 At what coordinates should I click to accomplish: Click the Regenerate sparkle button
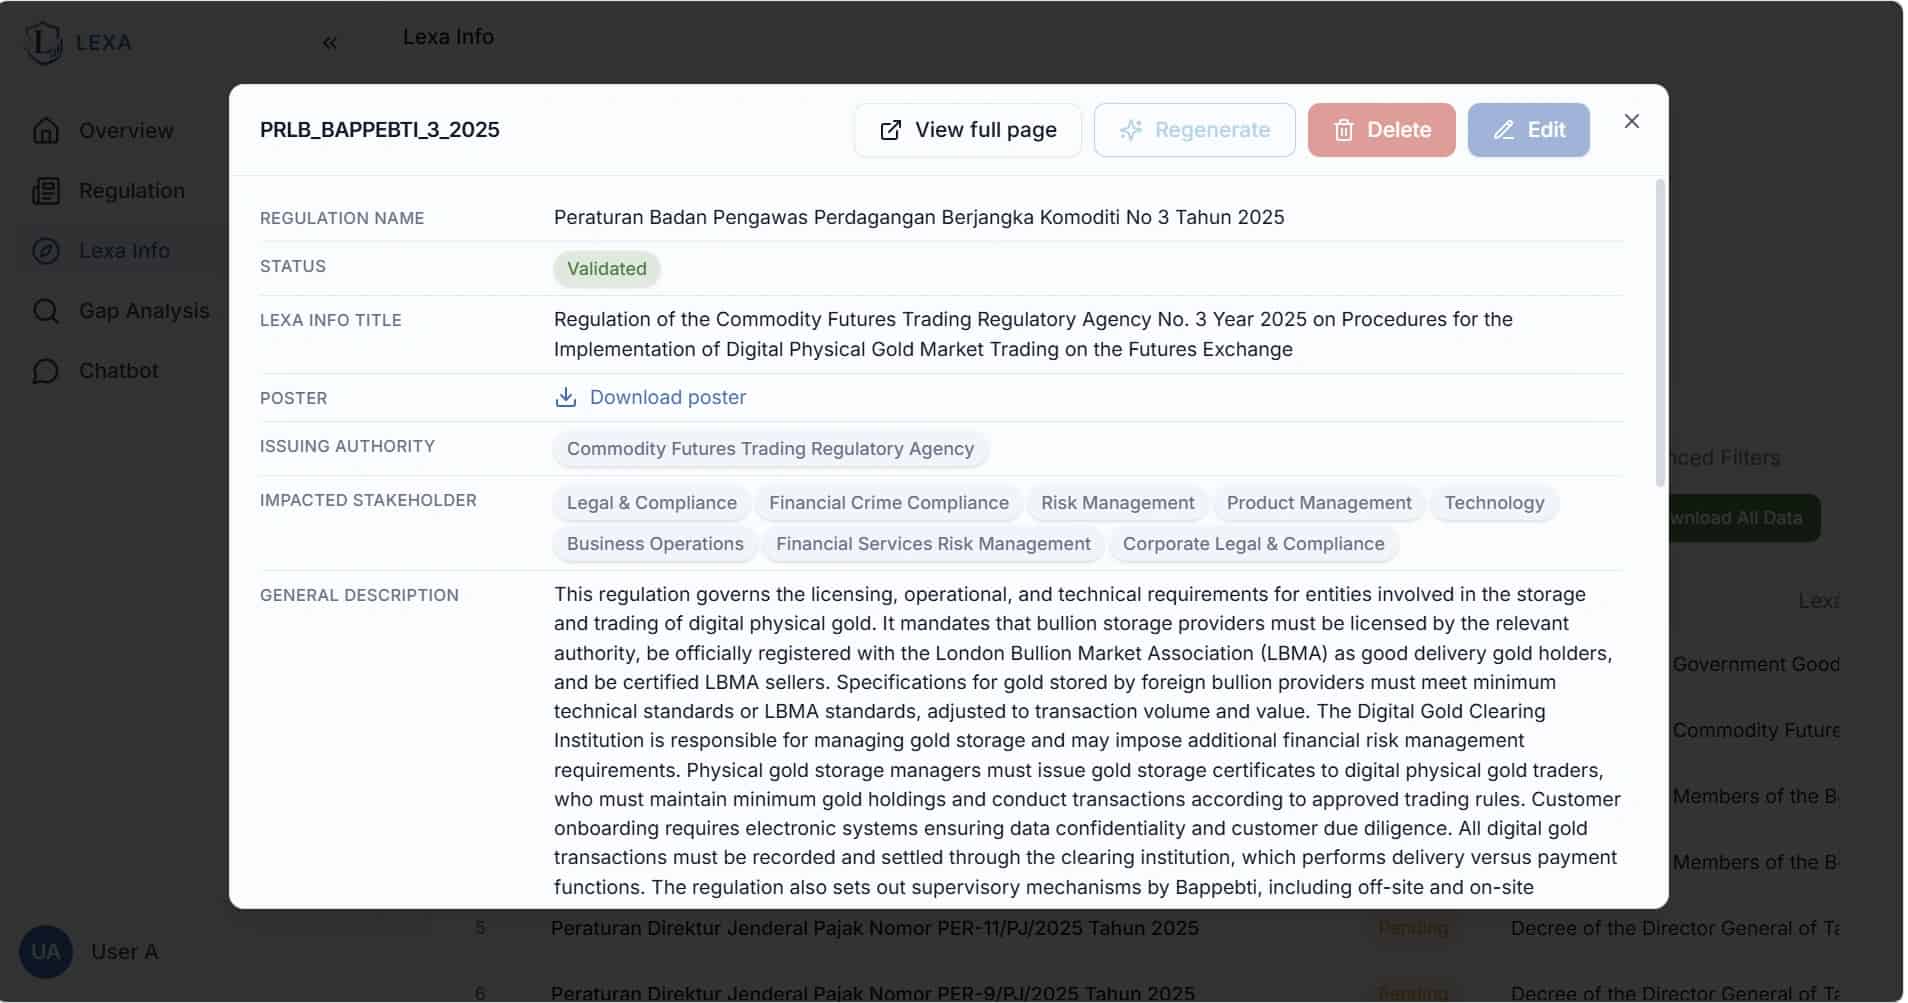[1194, 130]
